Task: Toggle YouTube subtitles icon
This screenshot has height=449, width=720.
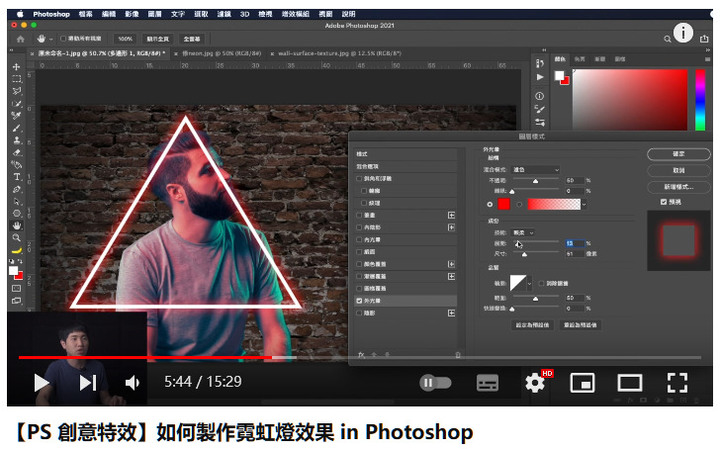Action: (x=487, y=382)
